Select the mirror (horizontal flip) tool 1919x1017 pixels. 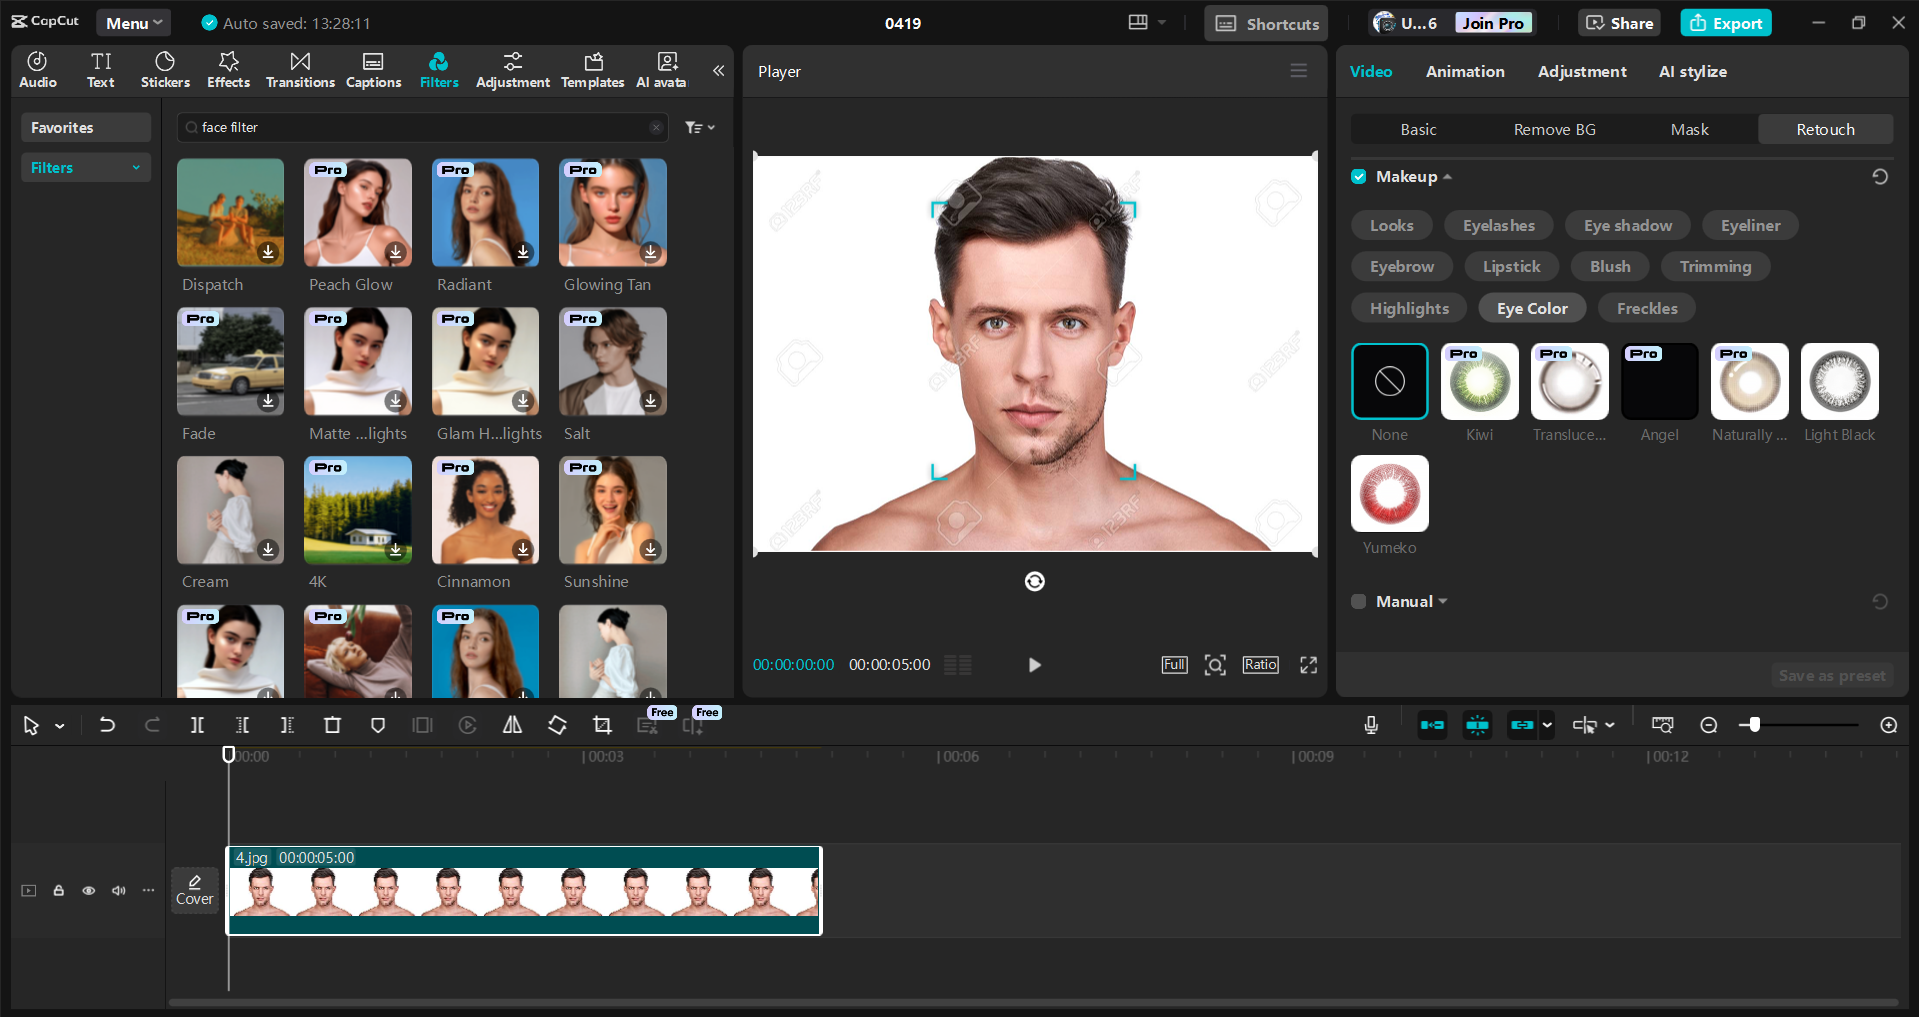point(512,725)
